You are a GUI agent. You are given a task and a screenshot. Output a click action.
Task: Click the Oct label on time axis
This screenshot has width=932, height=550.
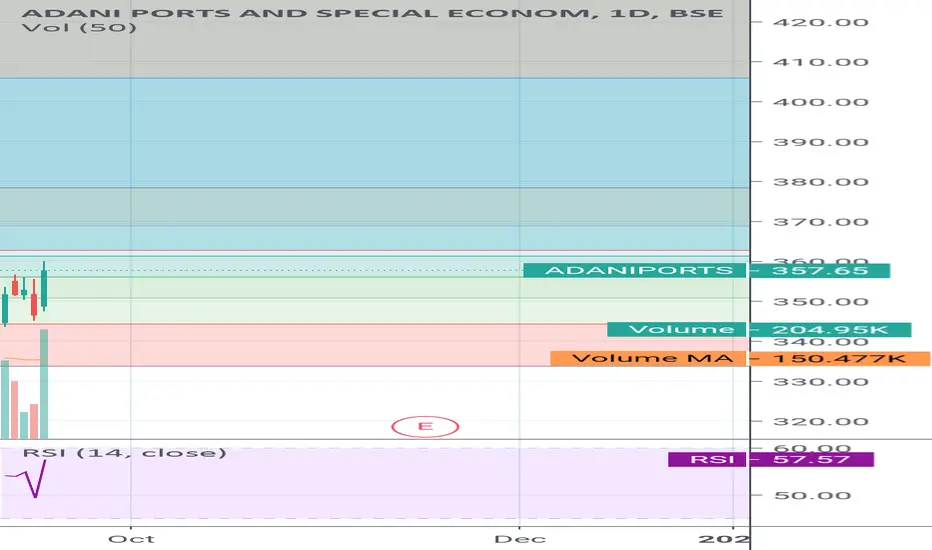click(131, 539)
